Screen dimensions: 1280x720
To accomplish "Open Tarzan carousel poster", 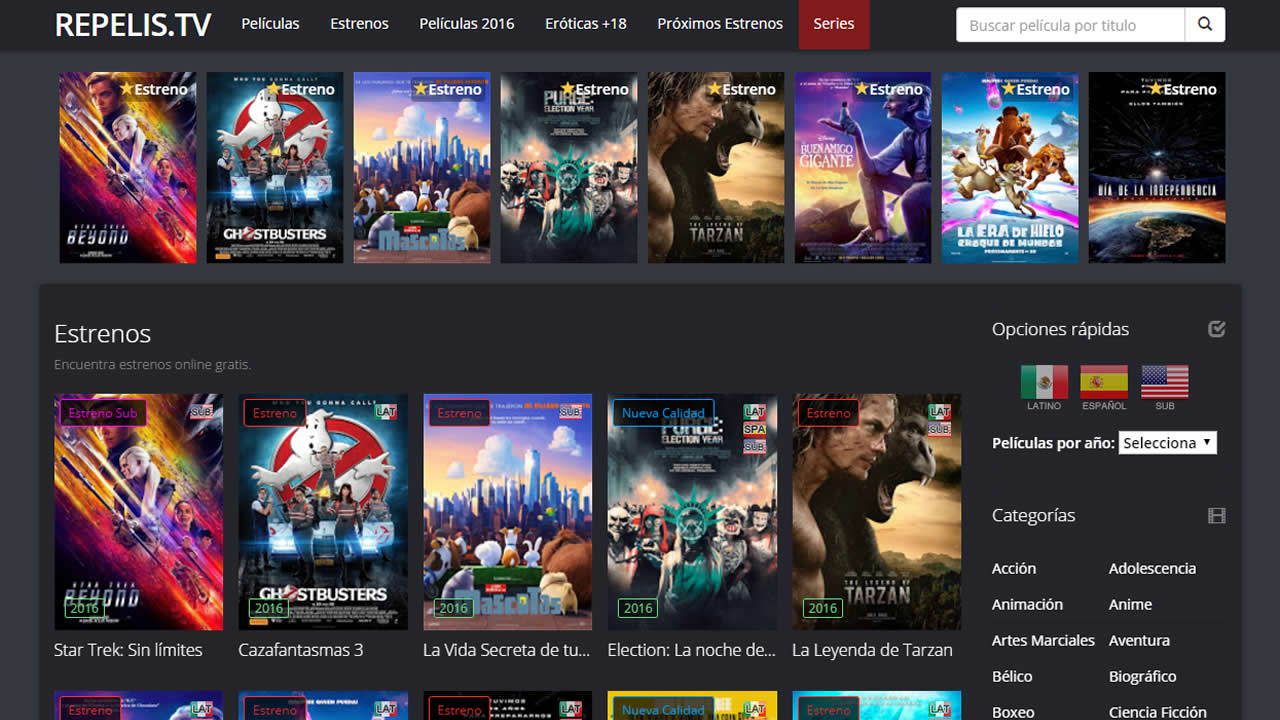I will pos(716,168).
